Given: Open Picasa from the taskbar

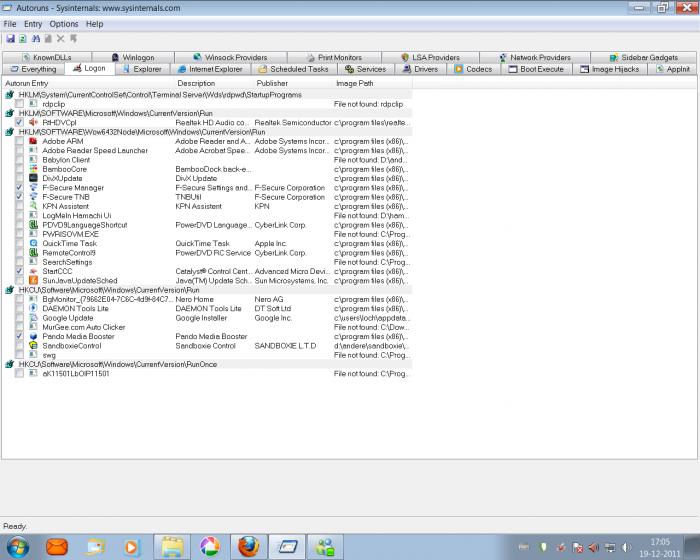Looking at the screenshot, I should [210, 547].
